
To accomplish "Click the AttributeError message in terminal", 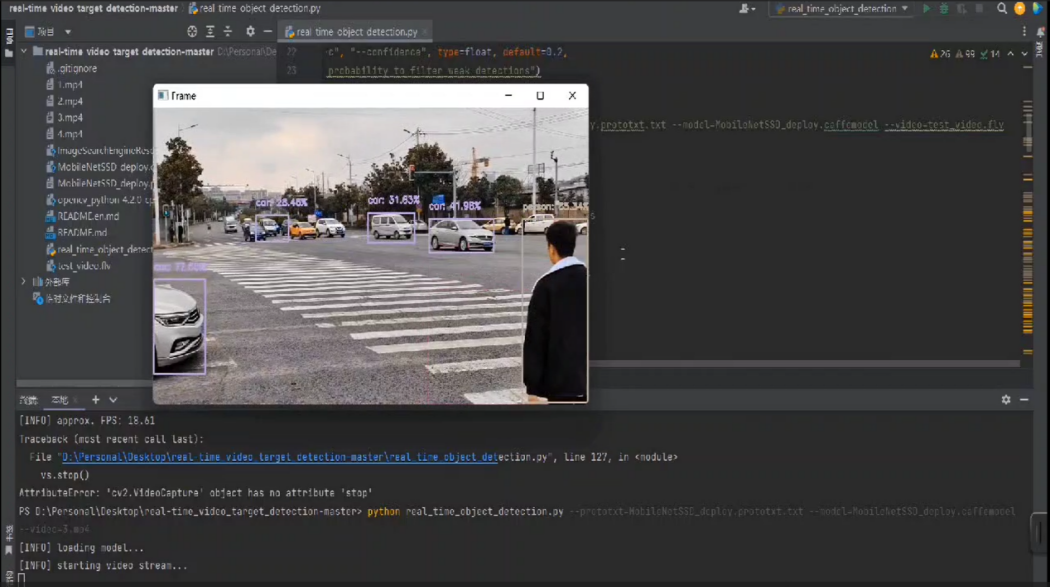I will click(x=196, y=493).
